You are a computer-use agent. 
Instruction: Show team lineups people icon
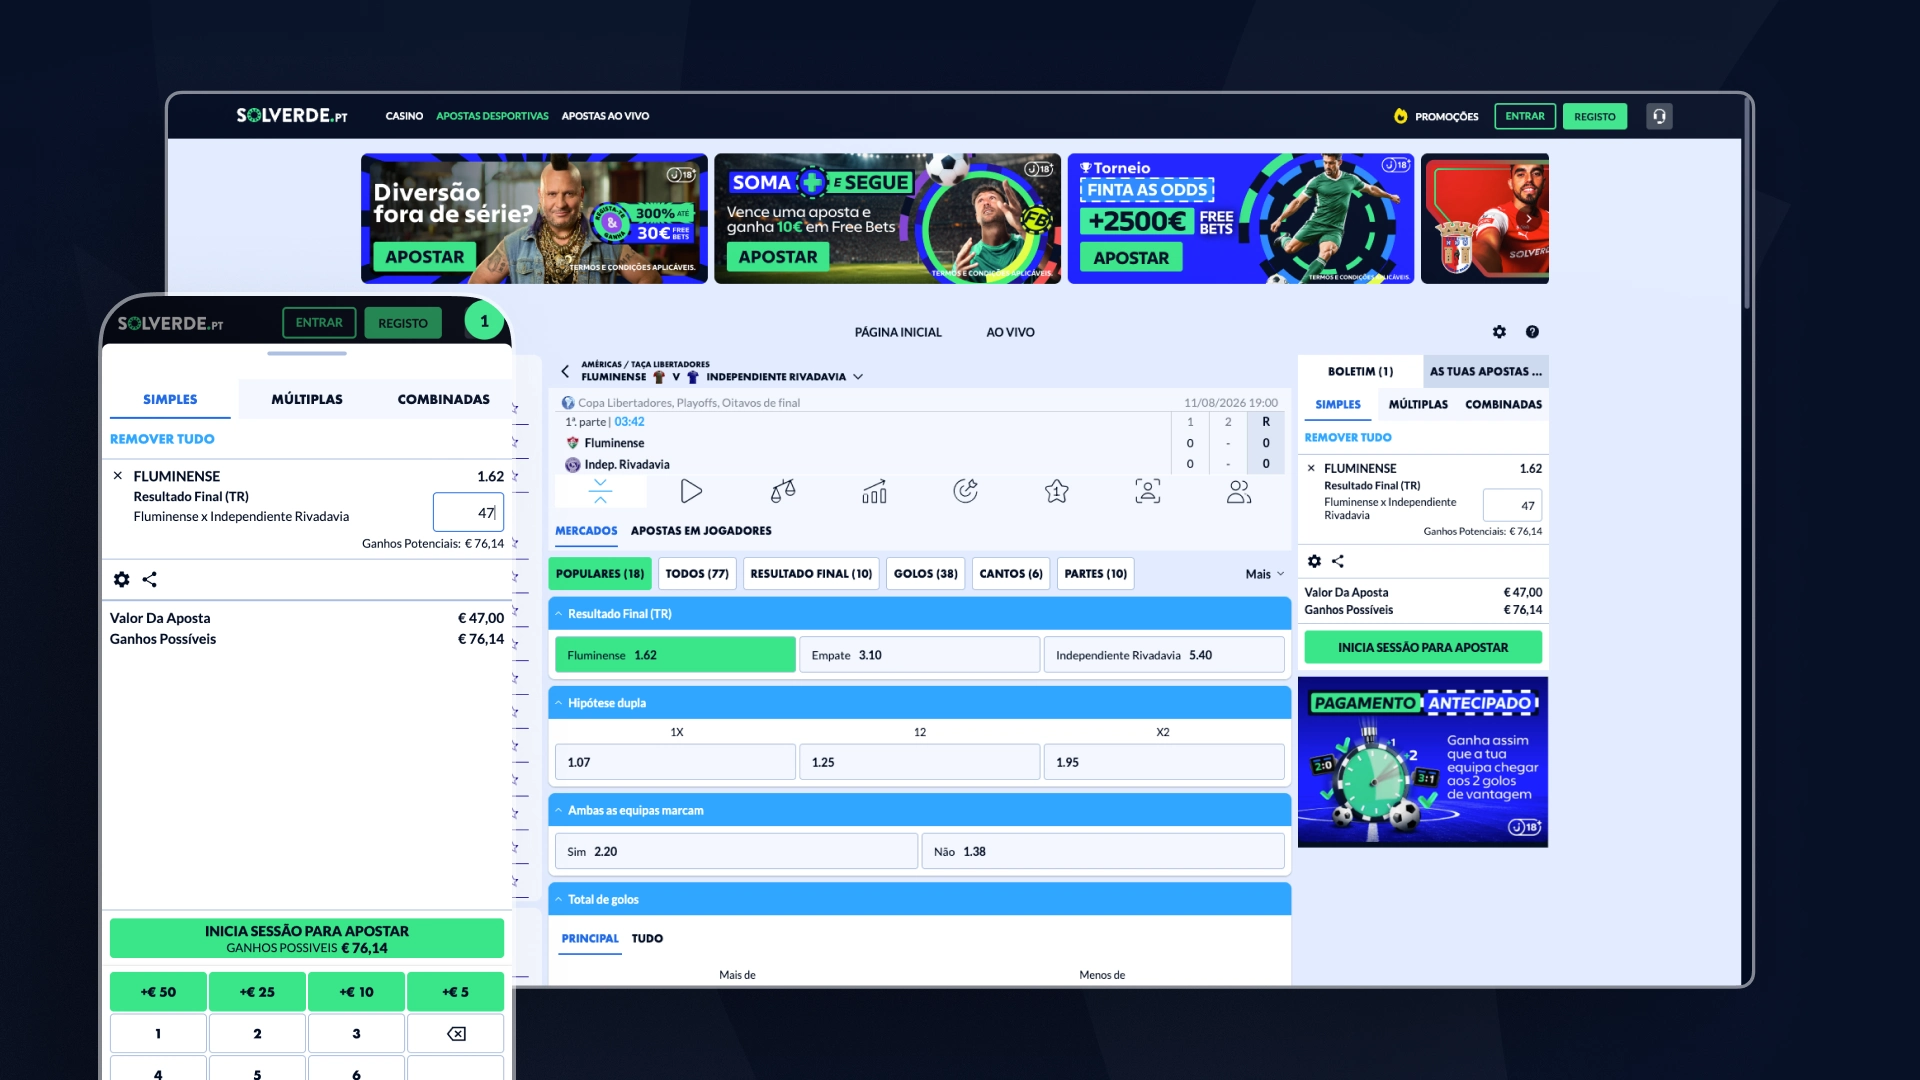point(1239,491)
